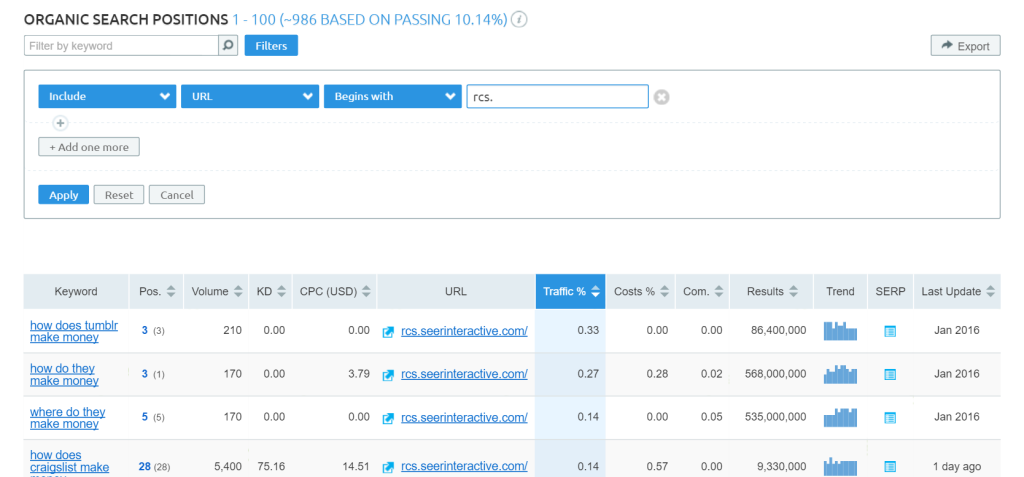Sort the table by the Volume column
This screenshot has width=1024, height=477.
tap(218, 292)
